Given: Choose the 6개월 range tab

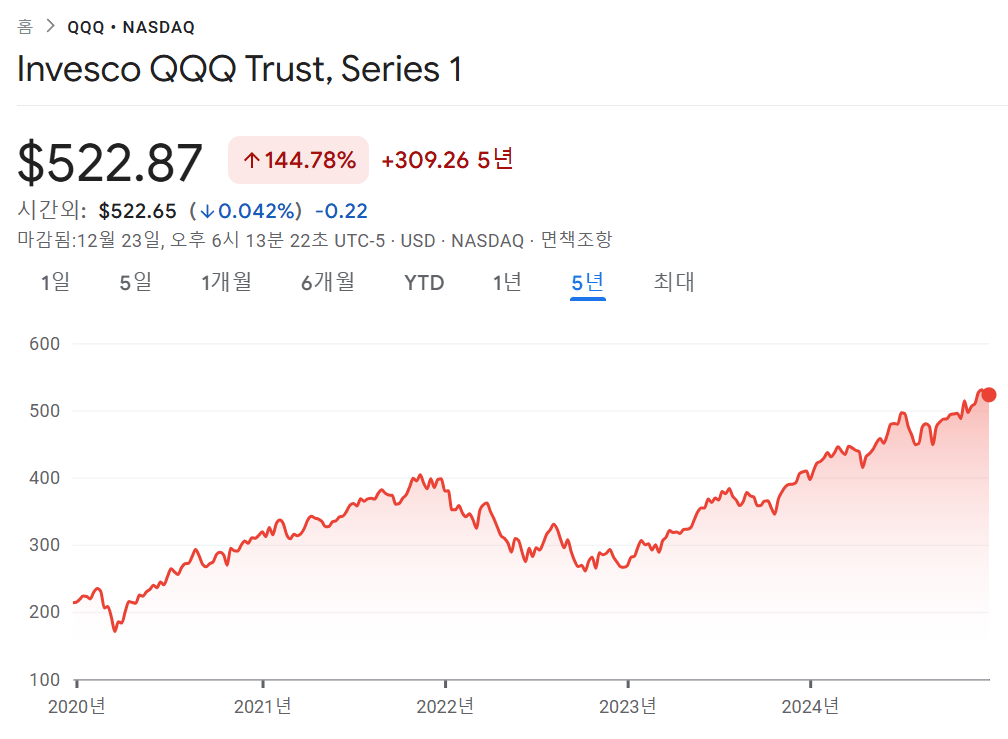Looking at the screenshot, I should [x=328, y=283].
